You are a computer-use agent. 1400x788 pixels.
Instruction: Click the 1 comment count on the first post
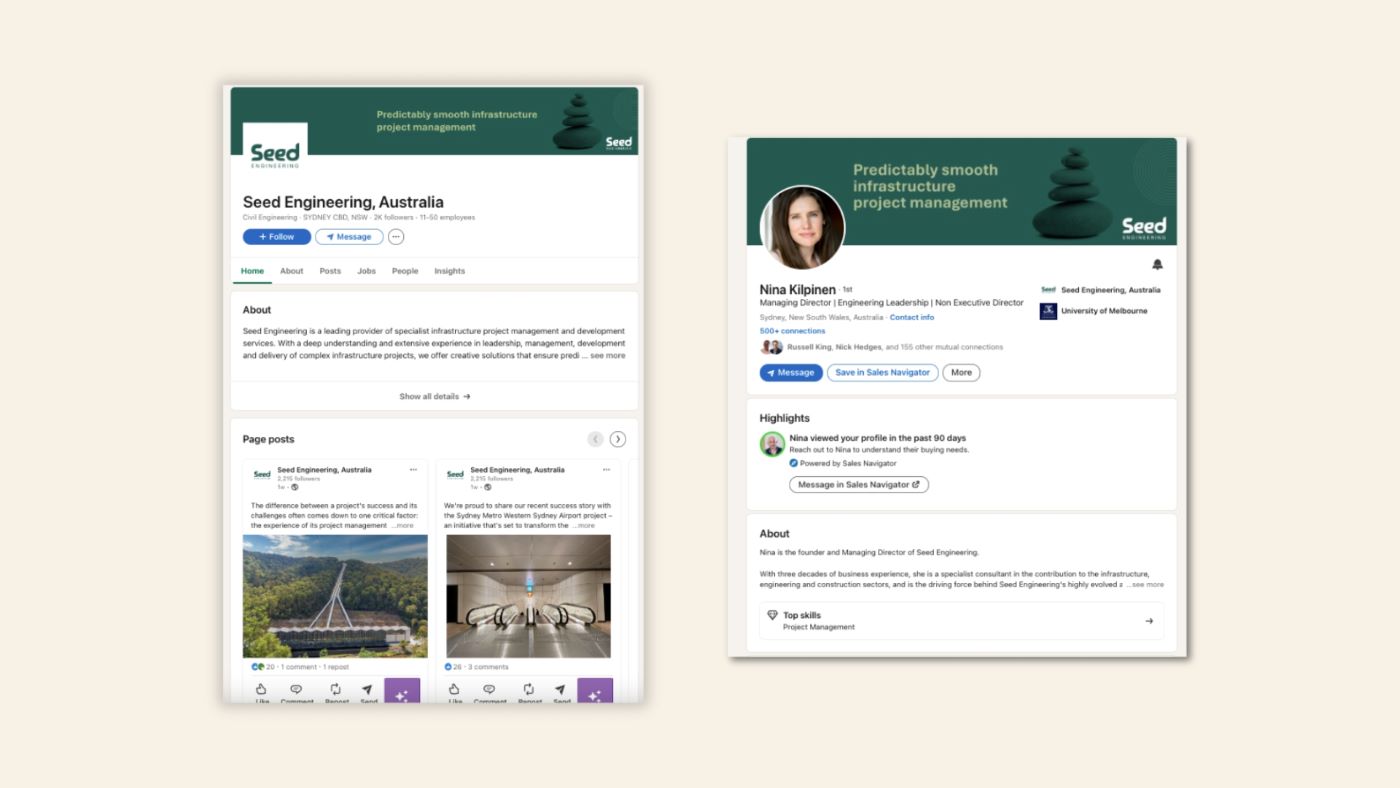pyautogui.click(x=299, y=667)
